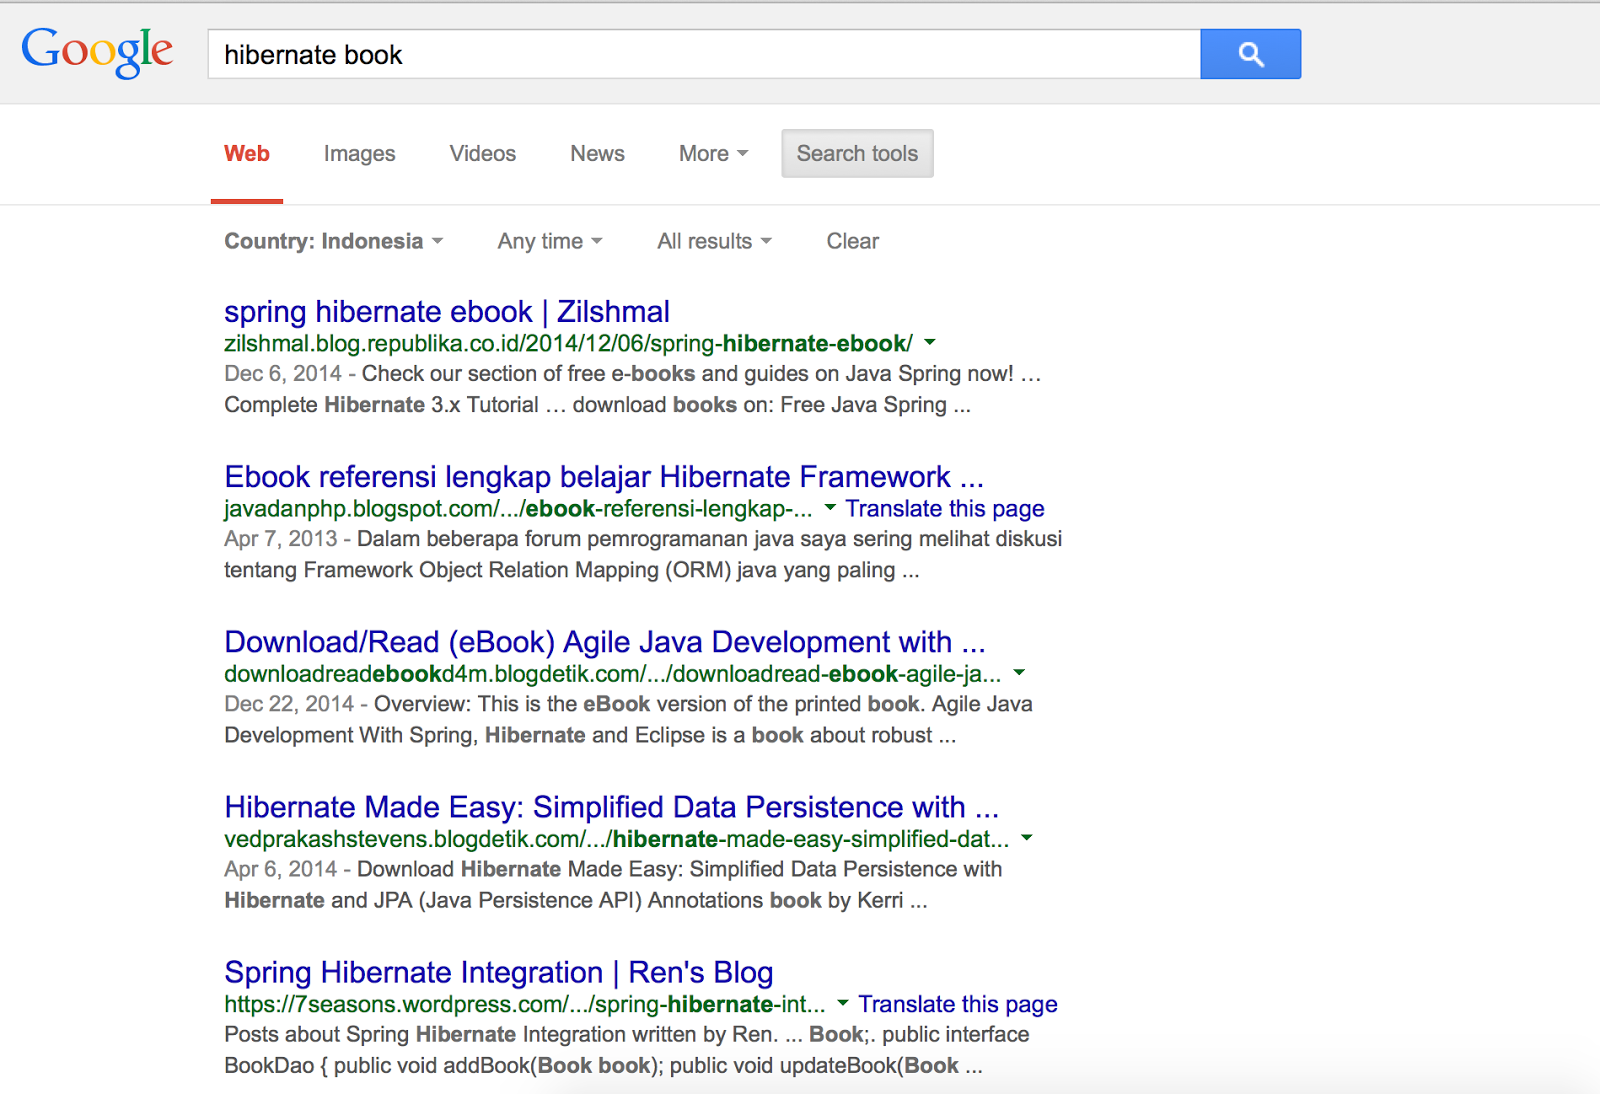1600x1094 pixels.
Task: Open the Any time filter dropdown
Action: click(550, 241)
